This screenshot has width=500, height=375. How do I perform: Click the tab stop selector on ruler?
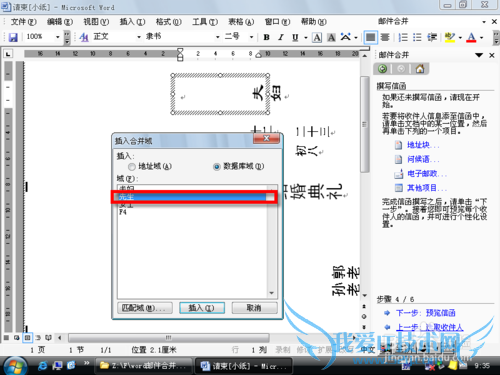click(8, 53)
